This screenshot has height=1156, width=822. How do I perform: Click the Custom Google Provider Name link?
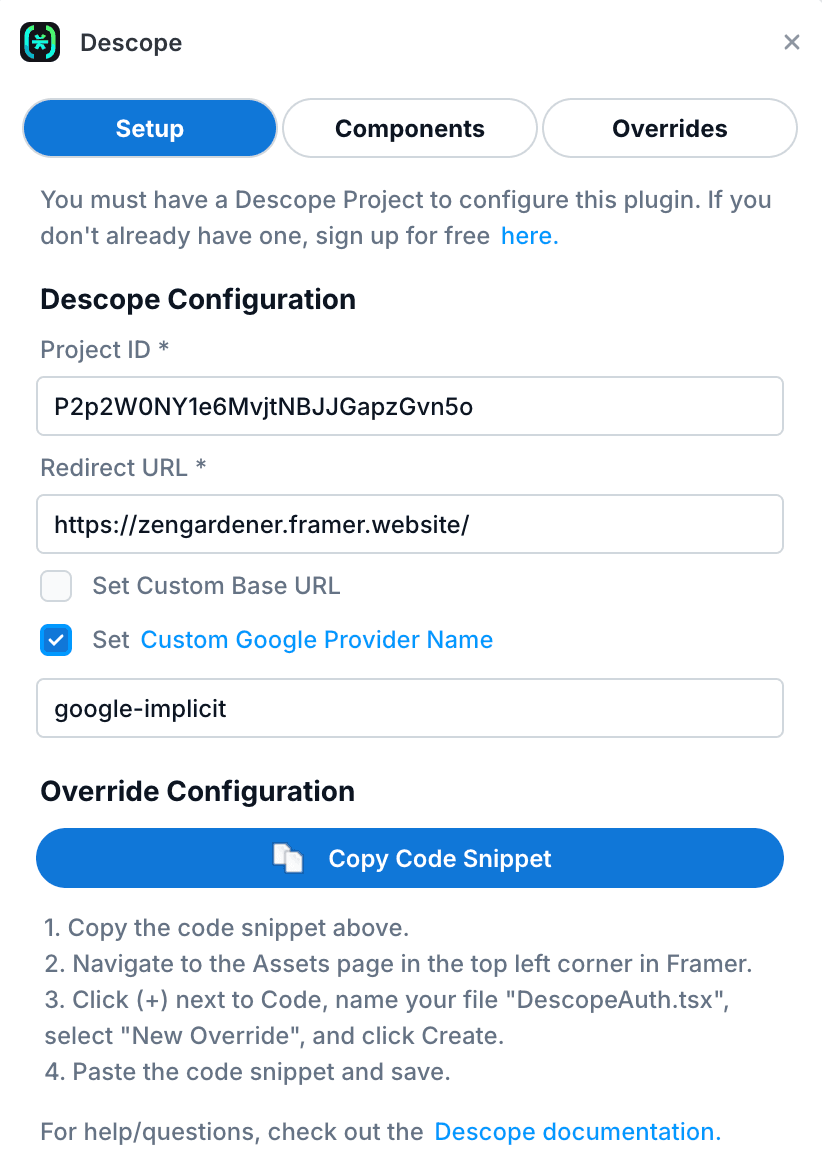[316, 639]
